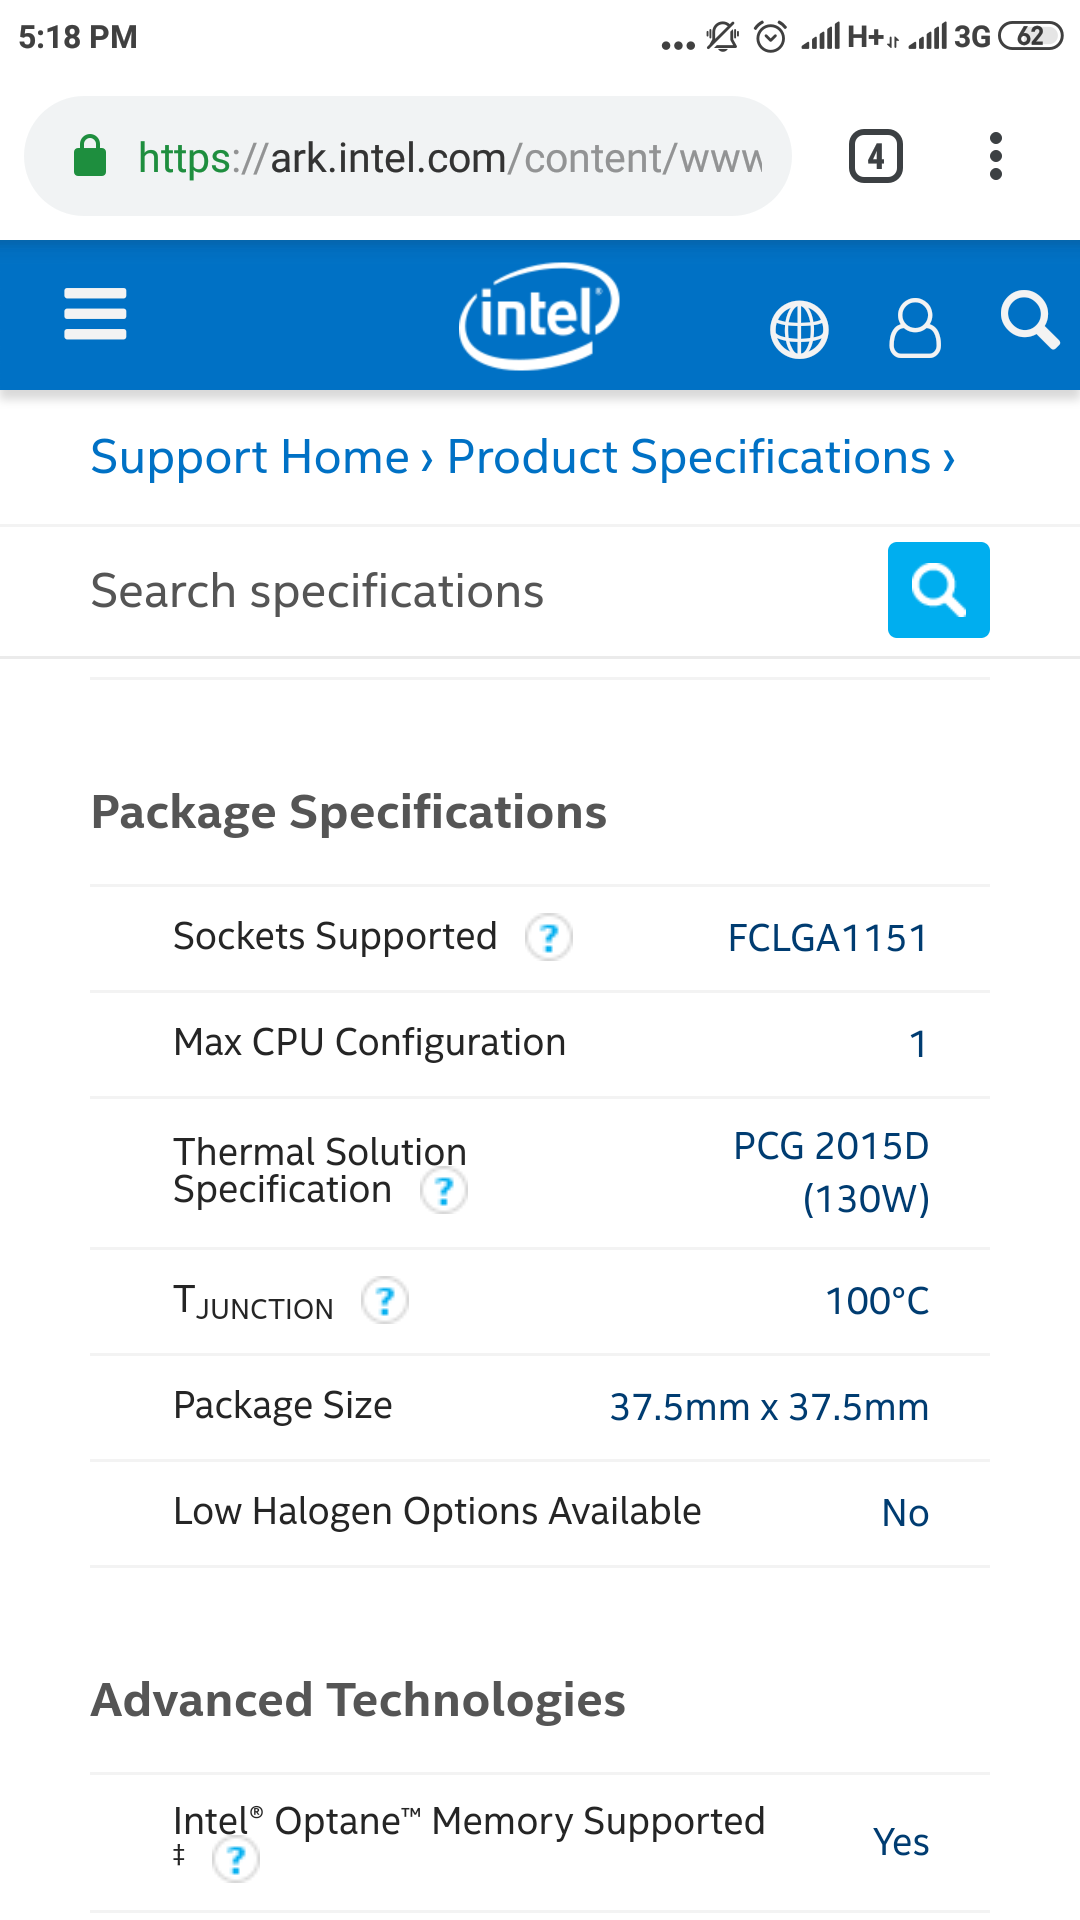Tap the 37.5mm x 37.5mm package size value
This screenshot has height=1920, width=1080.
point(769,1407)
